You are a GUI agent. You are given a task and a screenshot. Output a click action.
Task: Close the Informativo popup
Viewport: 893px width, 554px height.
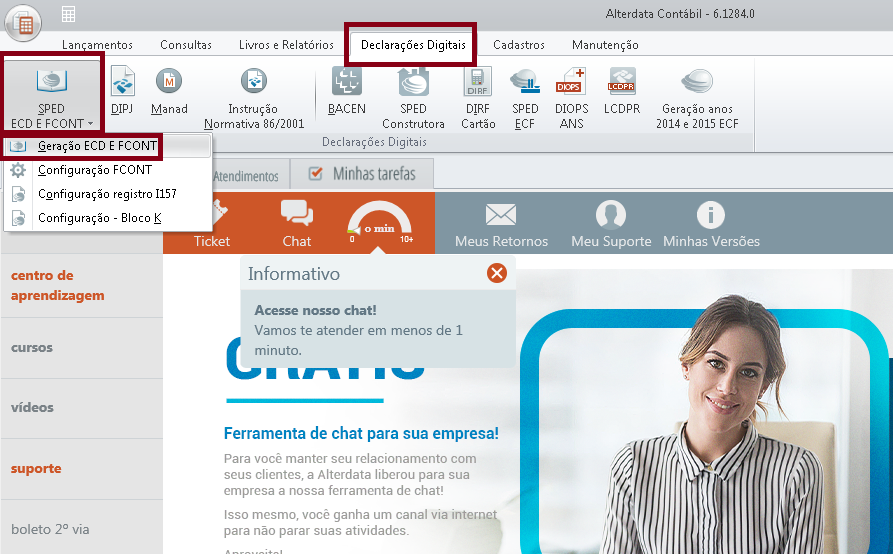(x=497, y=273)
